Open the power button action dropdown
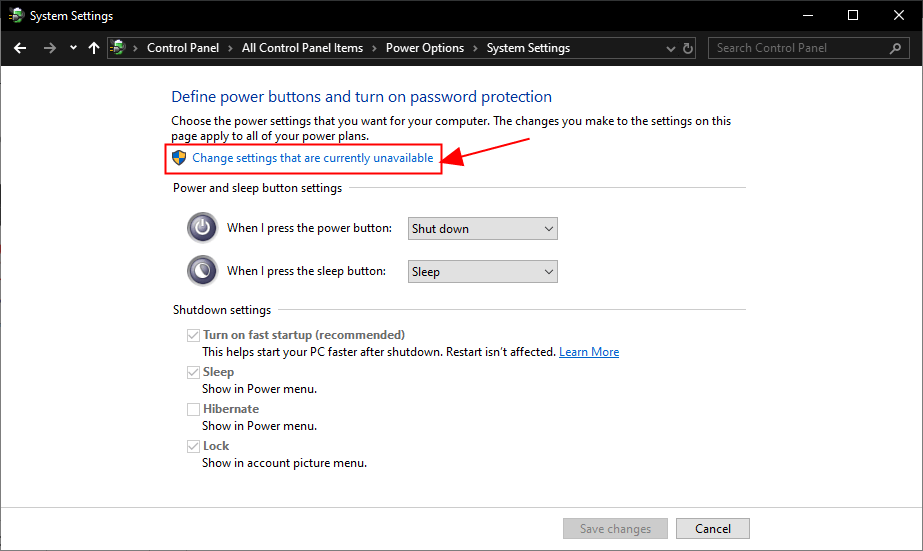Screen dimensions: 923x551 pyautogui.click(x=483, y=229)
